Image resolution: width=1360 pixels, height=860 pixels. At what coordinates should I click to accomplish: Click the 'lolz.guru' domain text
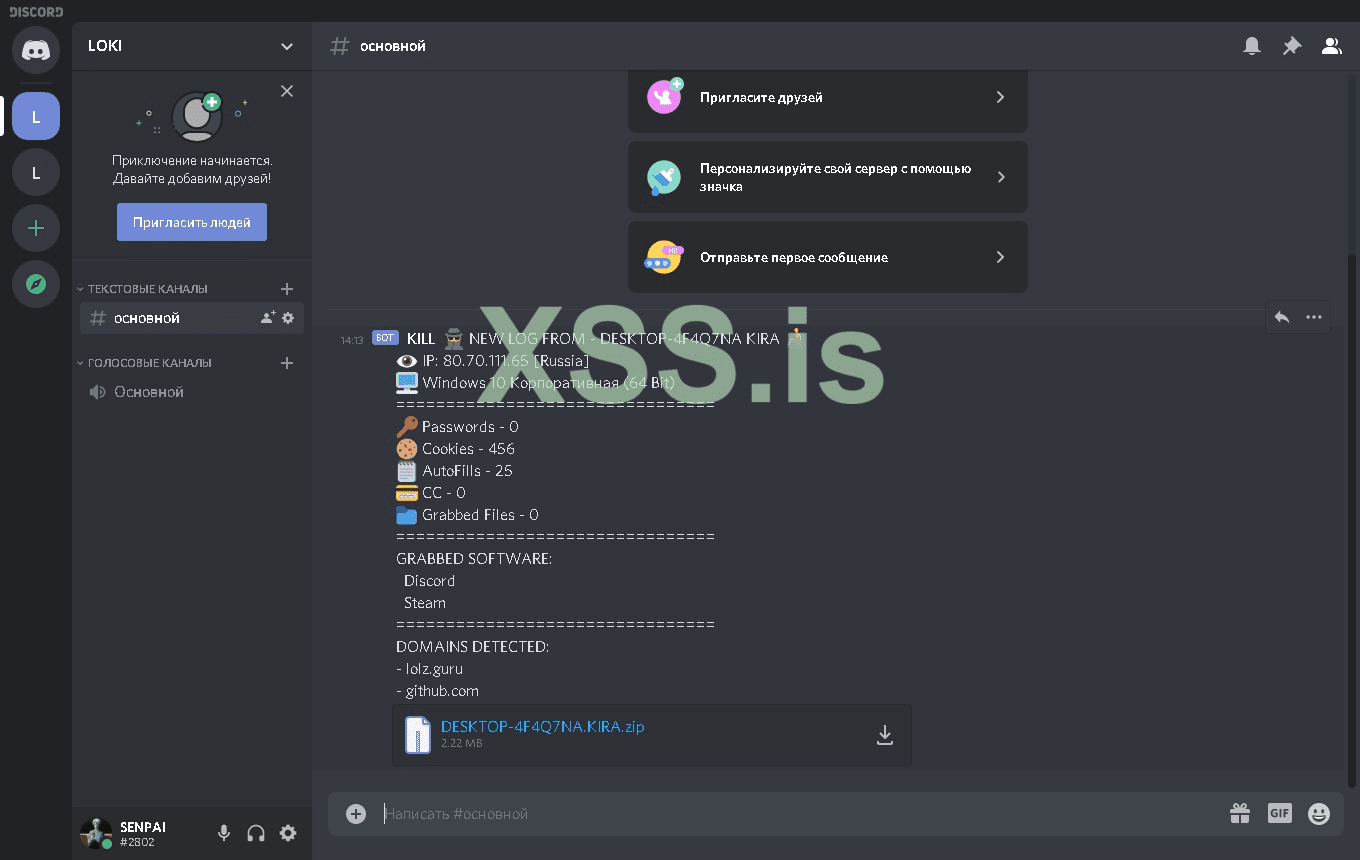coord(434,669)
